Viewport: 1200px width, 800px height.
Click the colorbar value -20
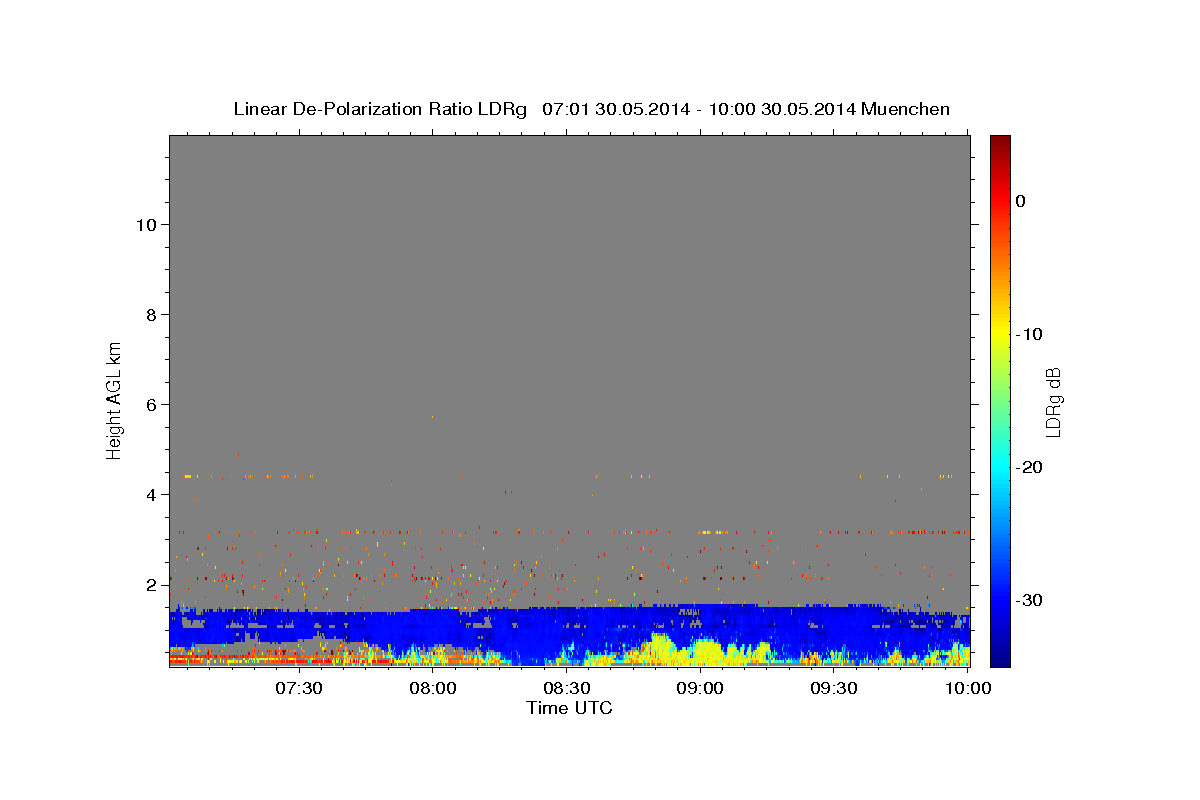coord(1029,467)
